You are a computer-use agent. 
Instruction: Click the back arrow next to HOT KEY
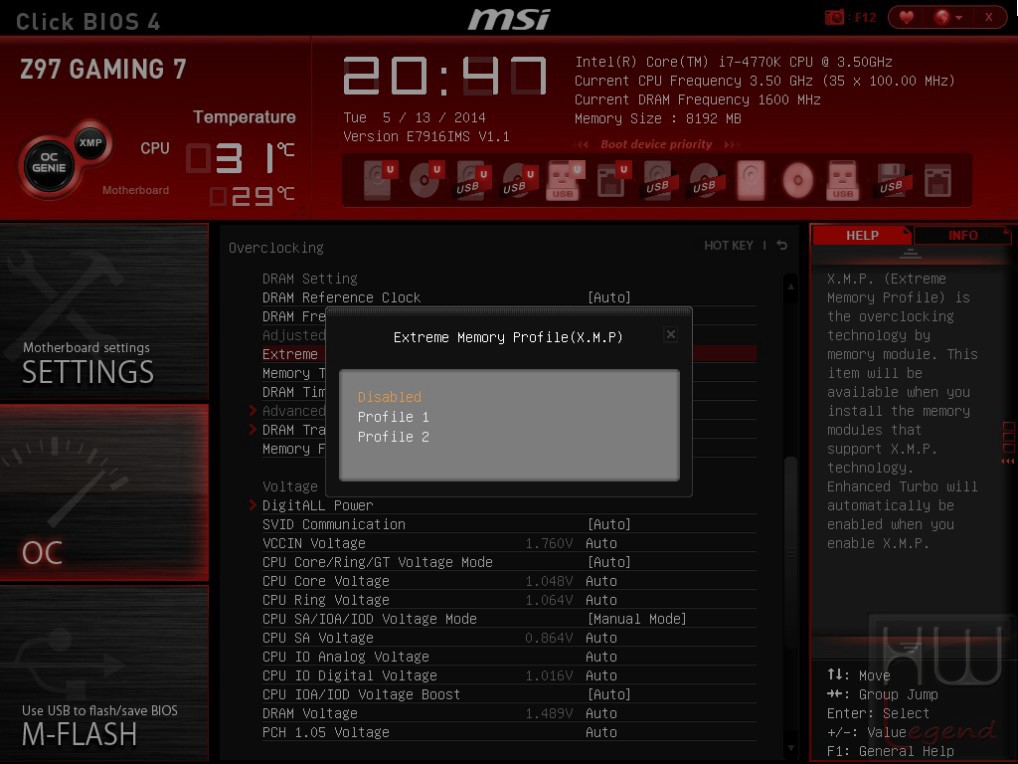782,245
